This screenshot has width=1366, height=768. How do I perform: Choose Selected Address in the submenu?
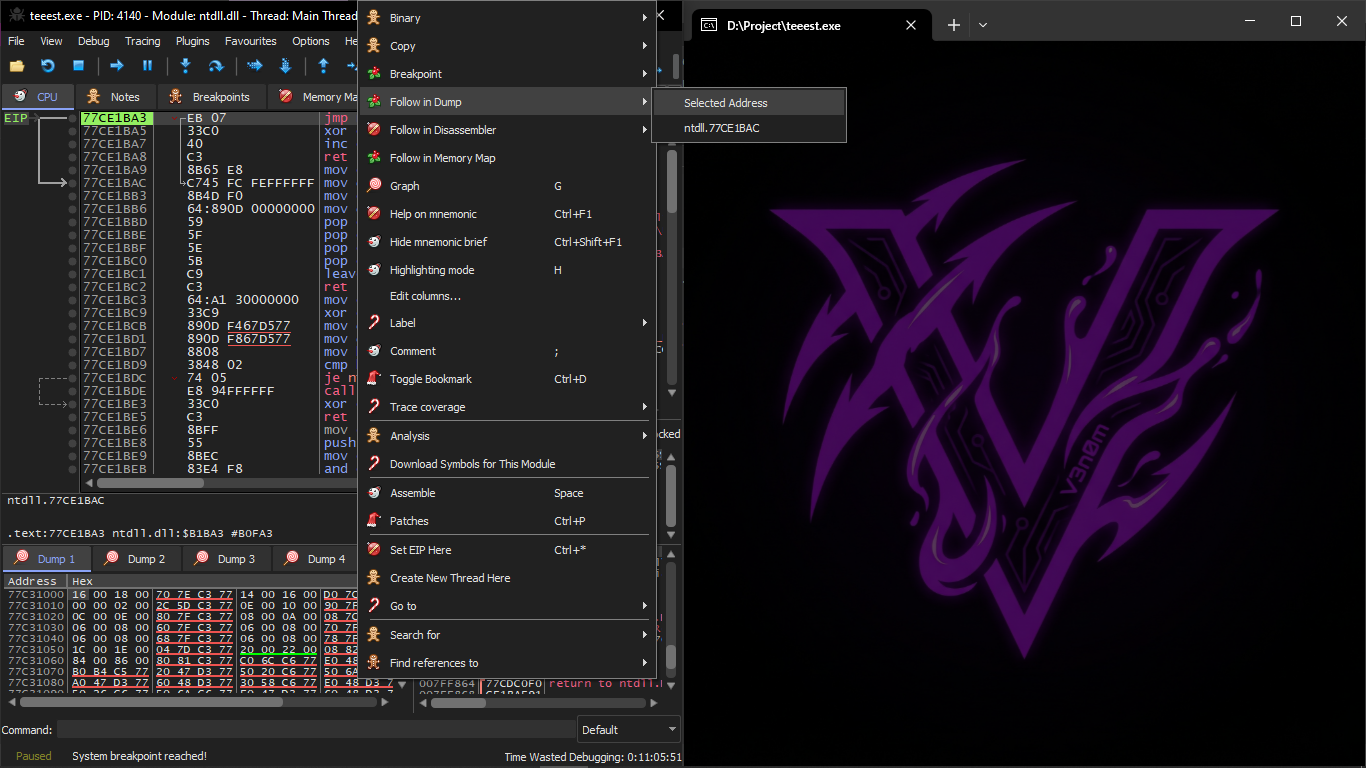click(x=726, y=103)
